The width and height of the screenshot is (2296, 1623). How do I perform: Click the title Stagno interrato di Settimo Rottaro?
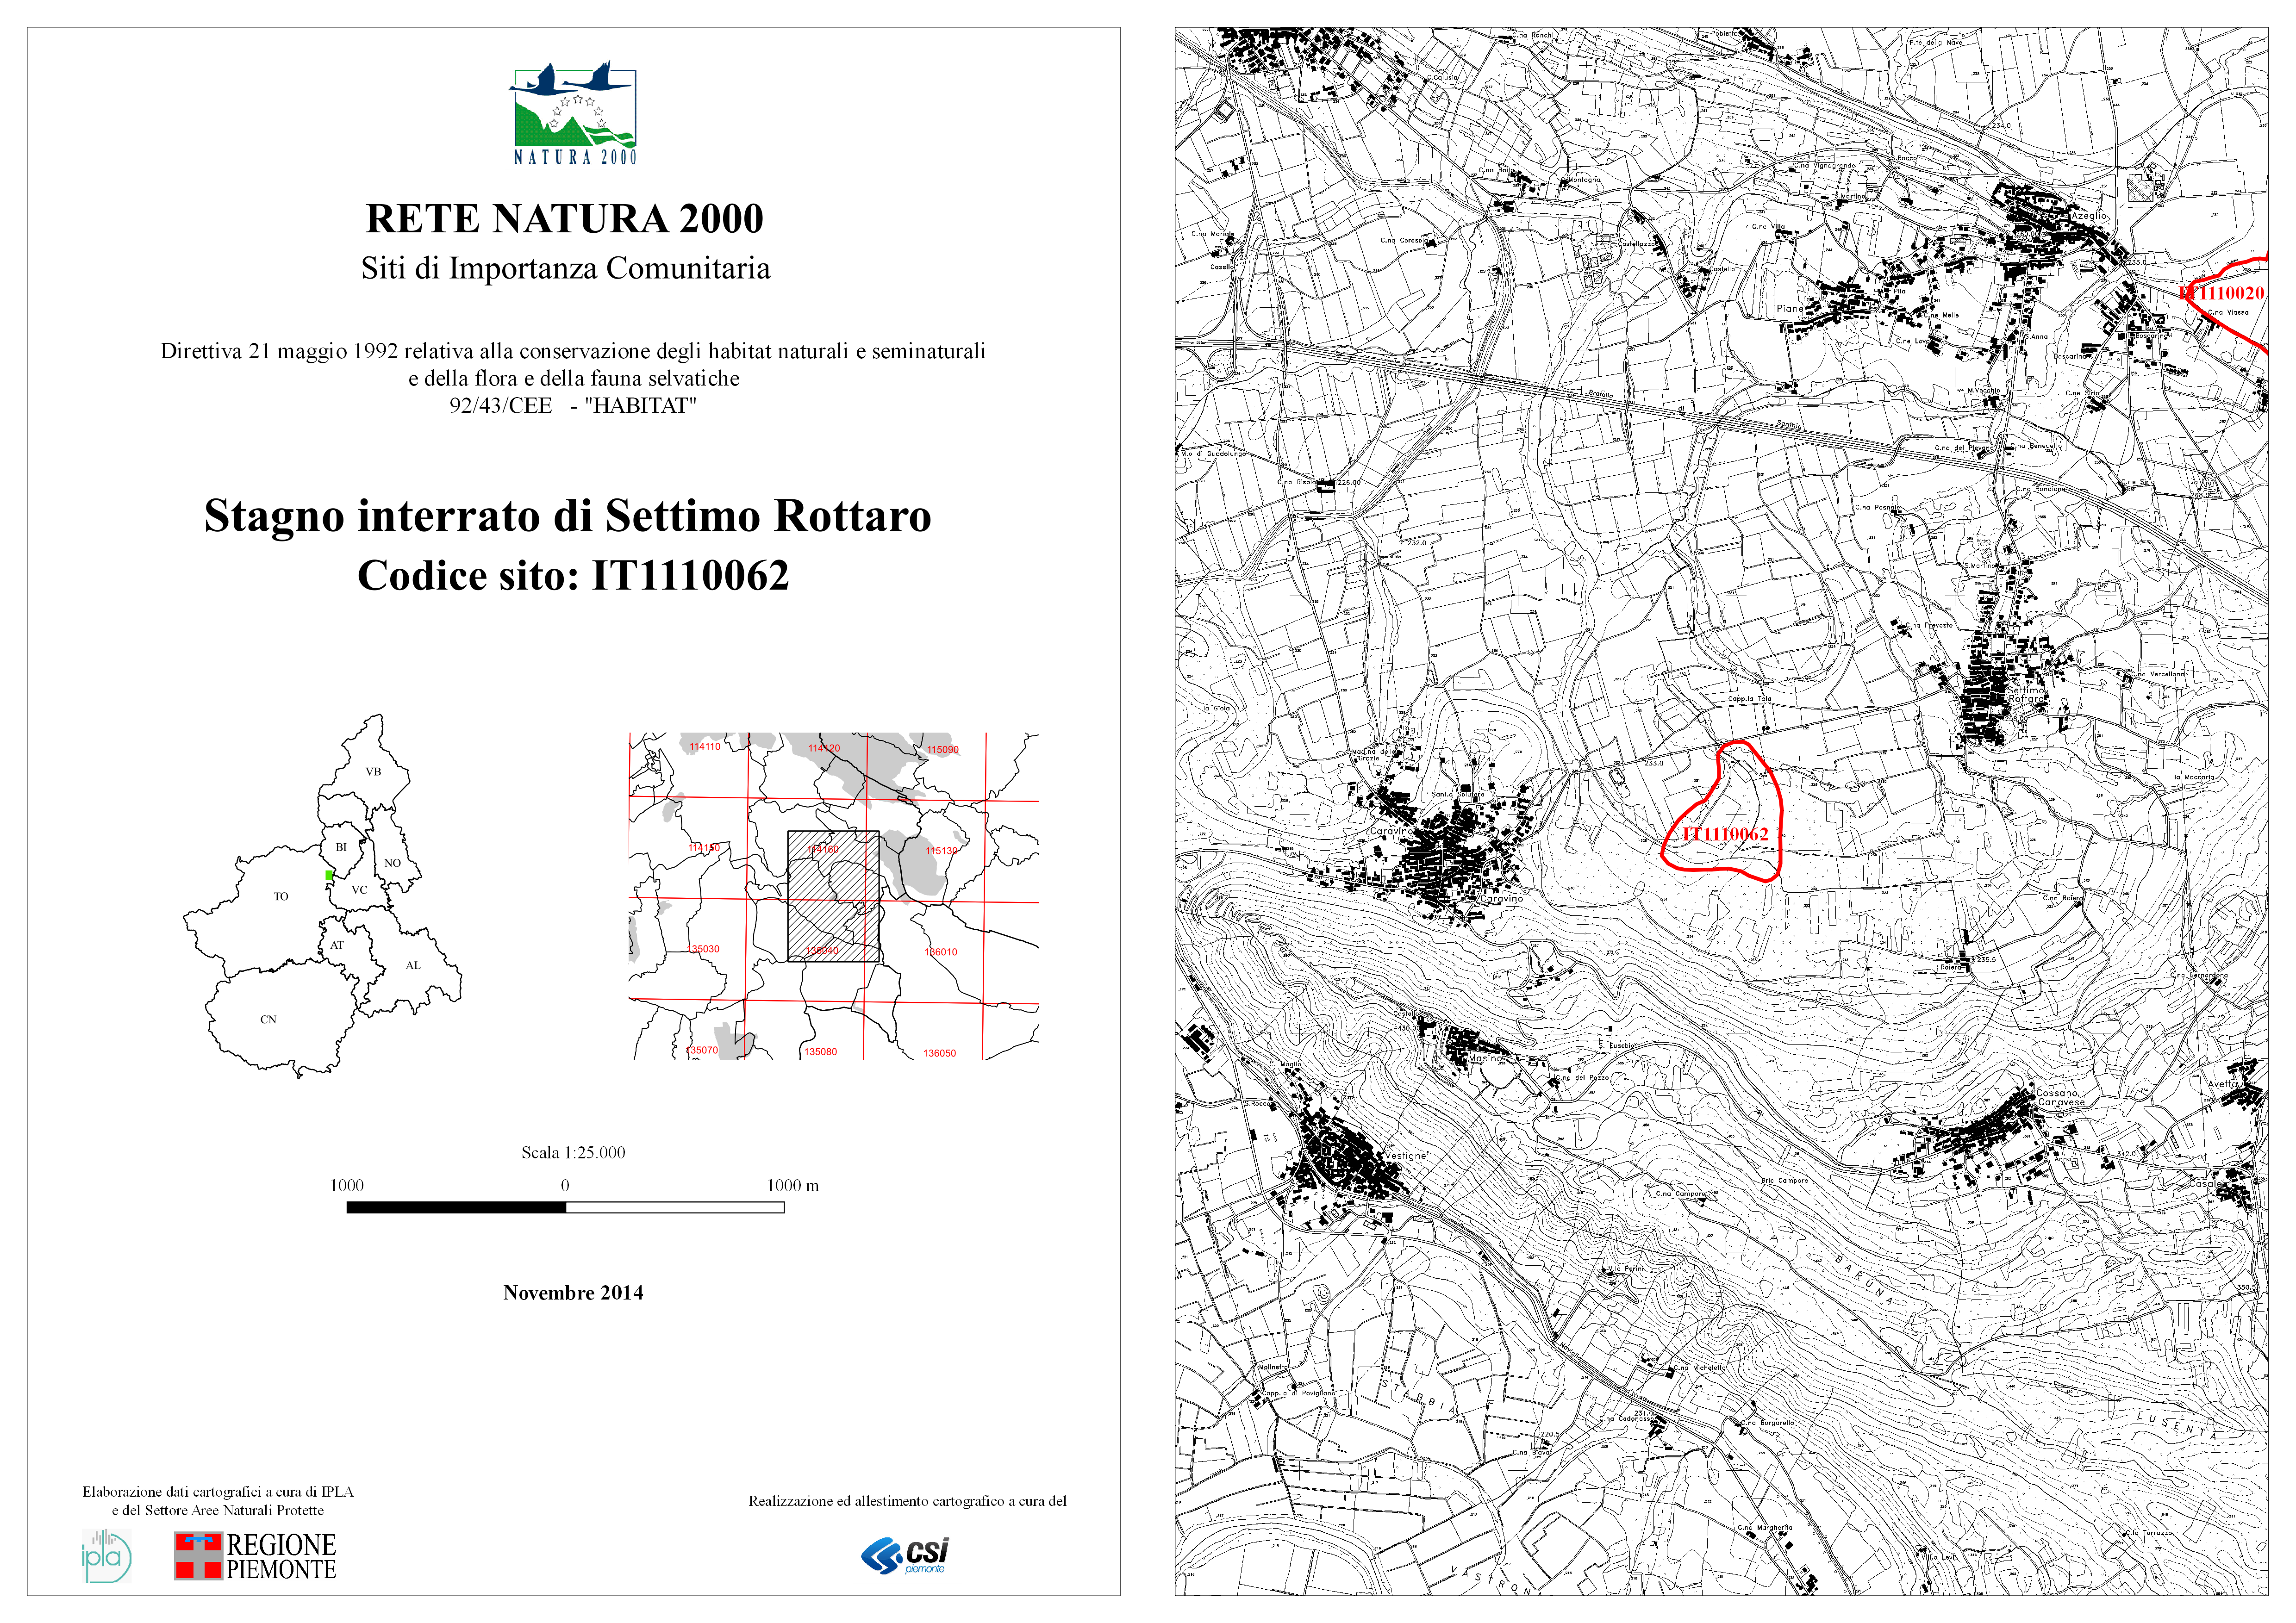point(568,516)
